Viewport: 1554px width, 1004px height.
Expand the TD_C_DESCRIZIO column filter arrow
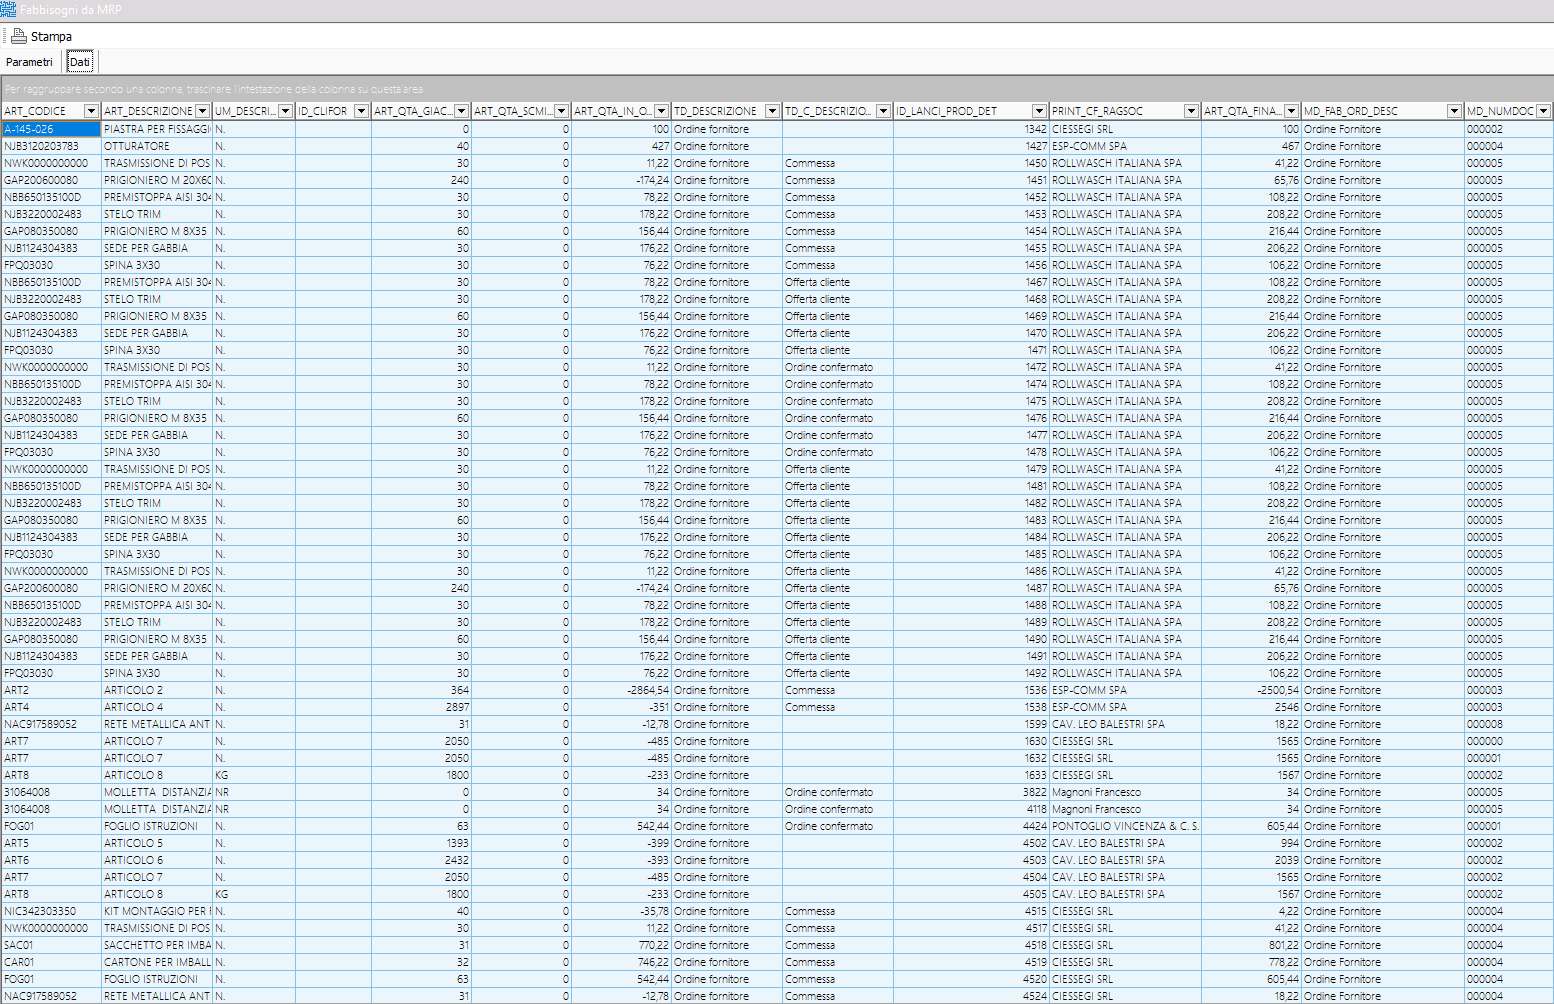point(884,111)
